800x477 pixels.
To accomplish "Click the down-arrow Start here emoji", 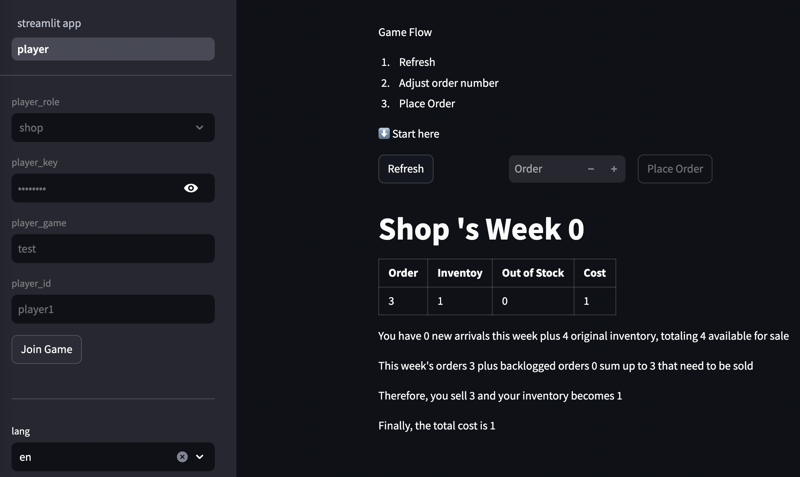I will pos(384,134).
